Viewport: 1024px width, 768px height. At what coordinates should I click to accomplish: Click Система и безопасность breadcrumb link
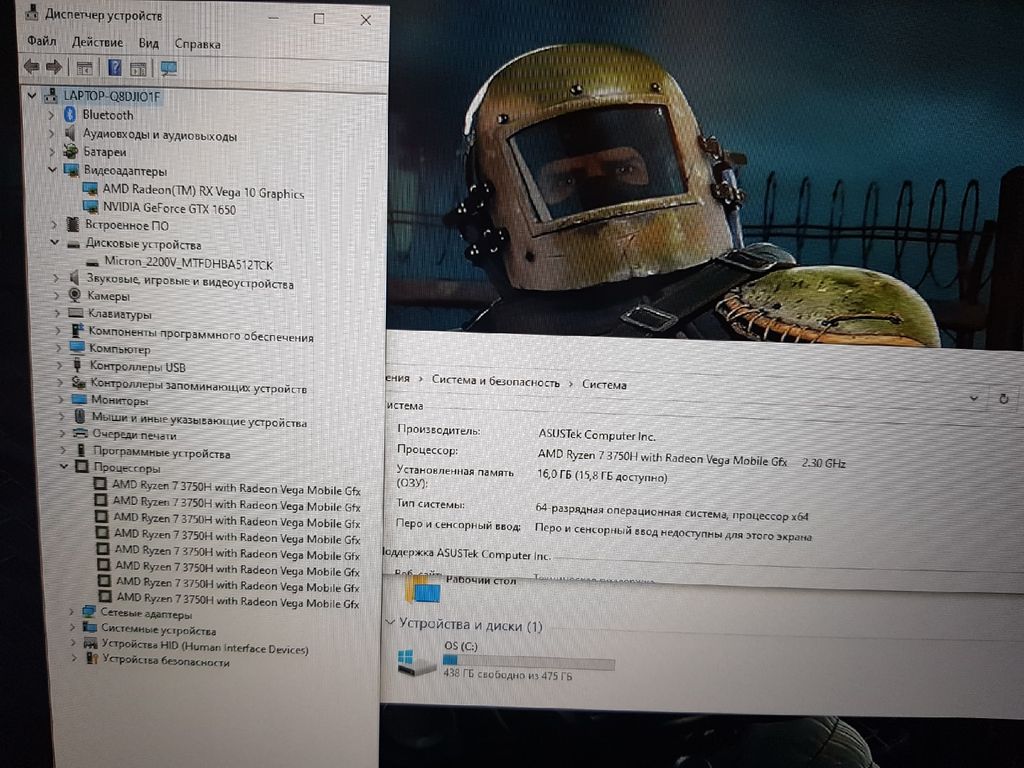(495, 381)
